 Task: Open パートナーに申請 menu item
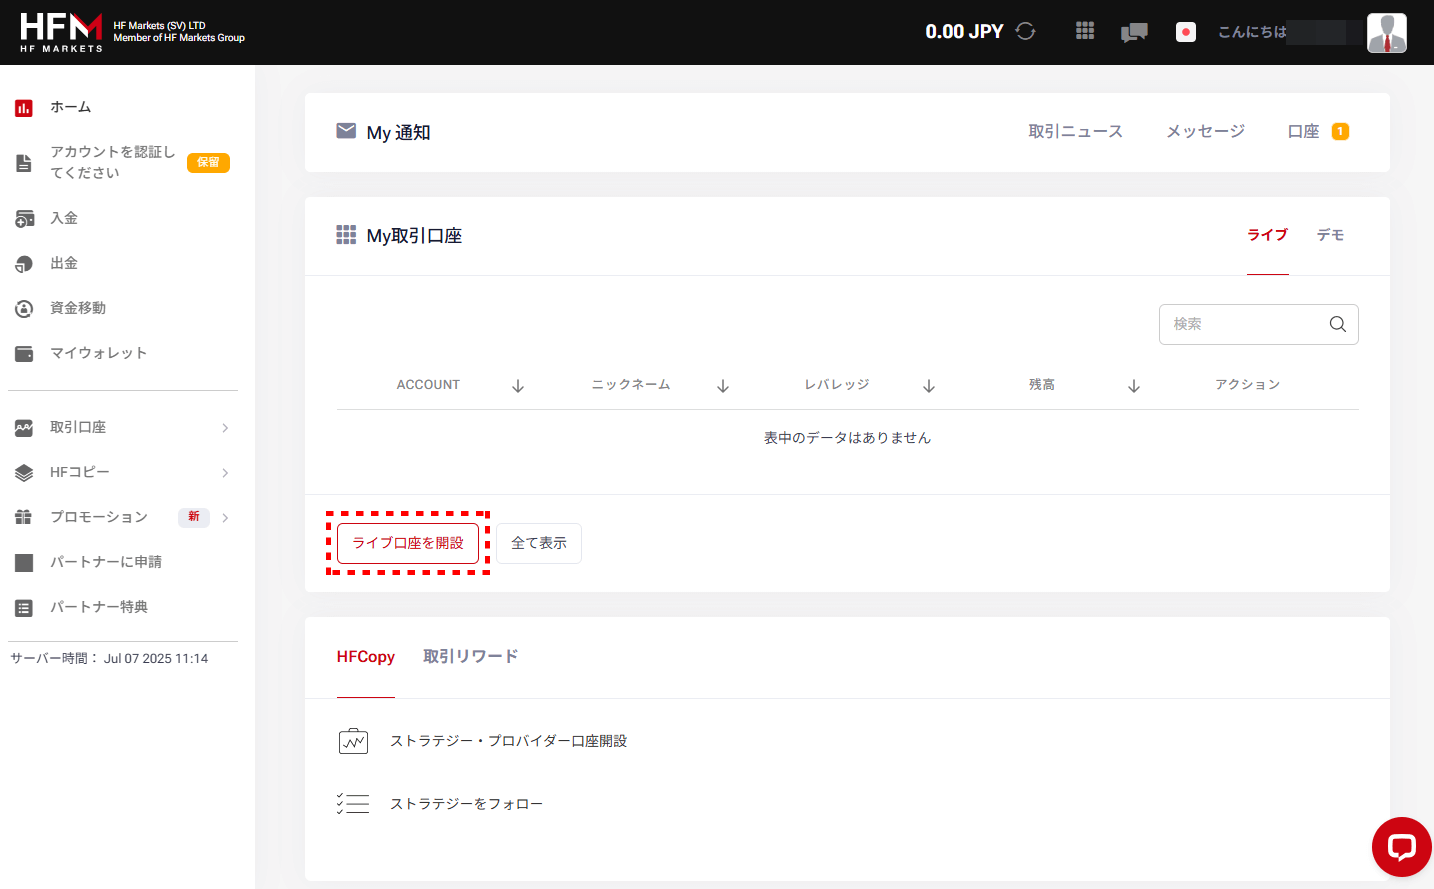click(x=106, y=562)
